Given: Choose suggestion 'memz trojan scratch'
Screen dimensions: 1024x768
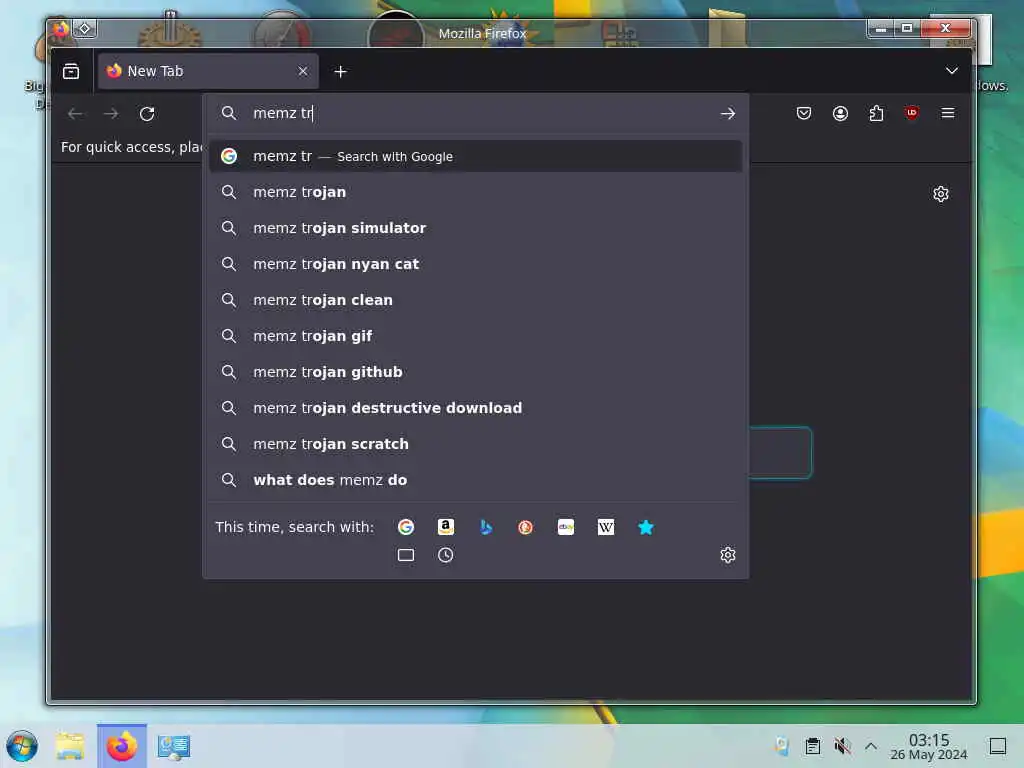Looking at the screenshot, I should (475, 443).
